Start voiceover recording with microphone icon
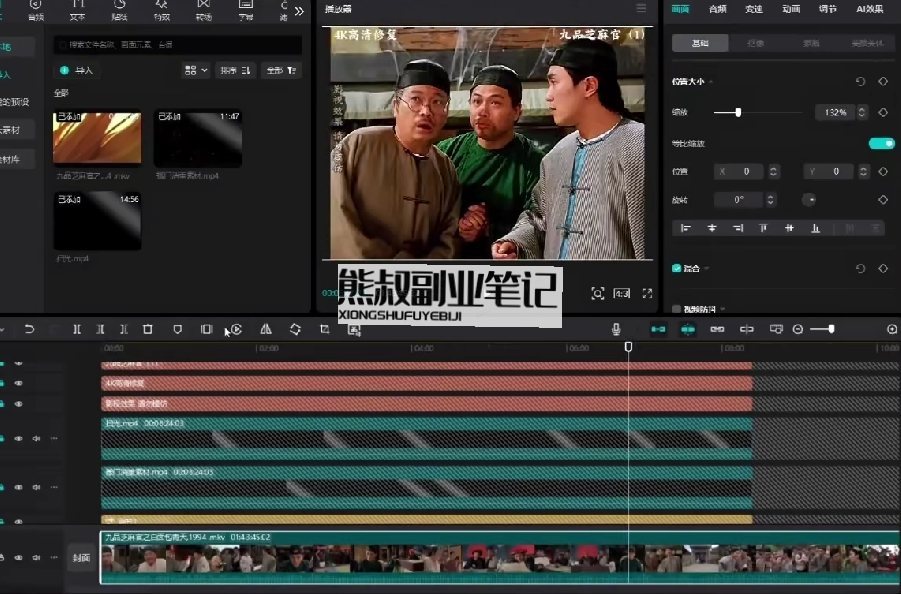This screenshot has height=594, width=901. click(616, 329)
